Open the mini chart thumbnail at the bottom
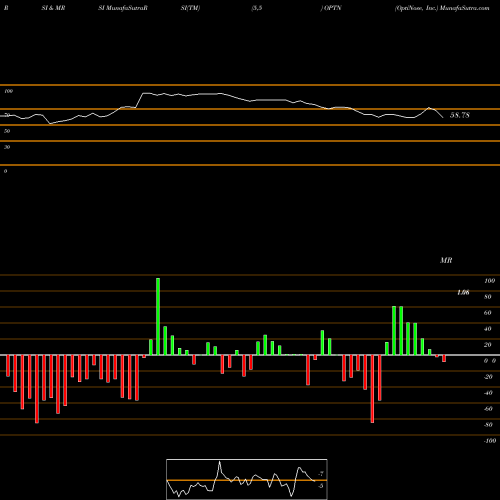The height and width of the screenshot is (500, 500). point(247,479)
